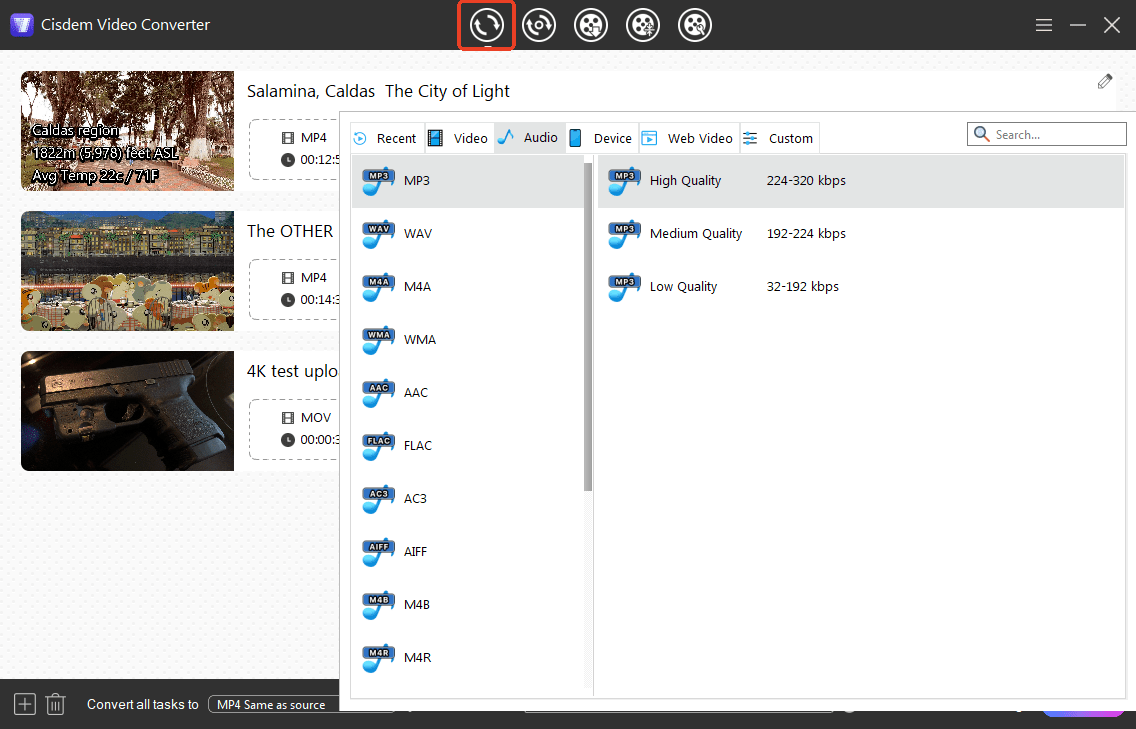Open the Convert module icon

(x=487, y=25)
